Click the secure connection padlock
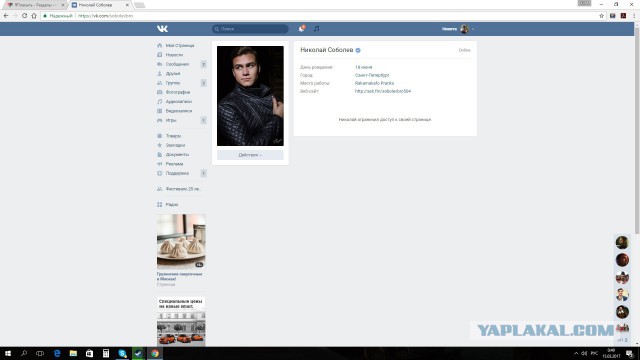The width and height of the screenshot is (640, 360). pyautogui.click(x=45, y=16)
